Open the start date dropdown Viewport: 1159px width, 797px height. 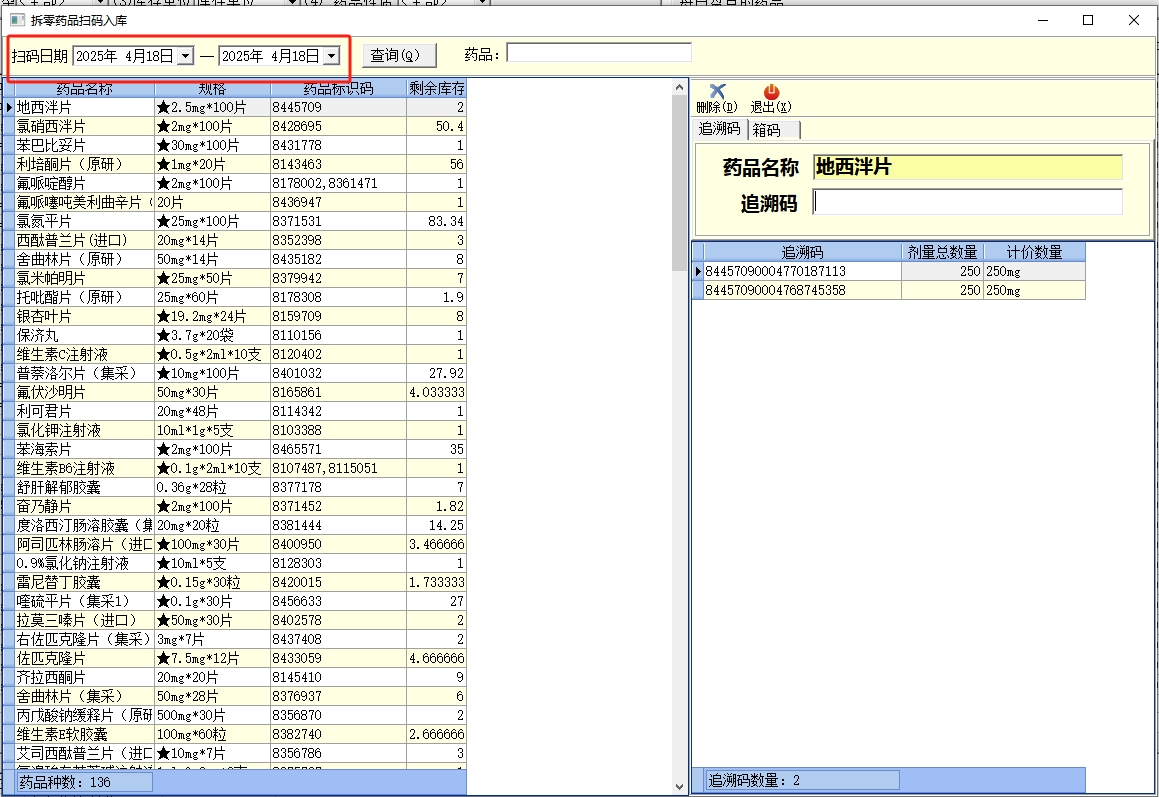[186, 56]
